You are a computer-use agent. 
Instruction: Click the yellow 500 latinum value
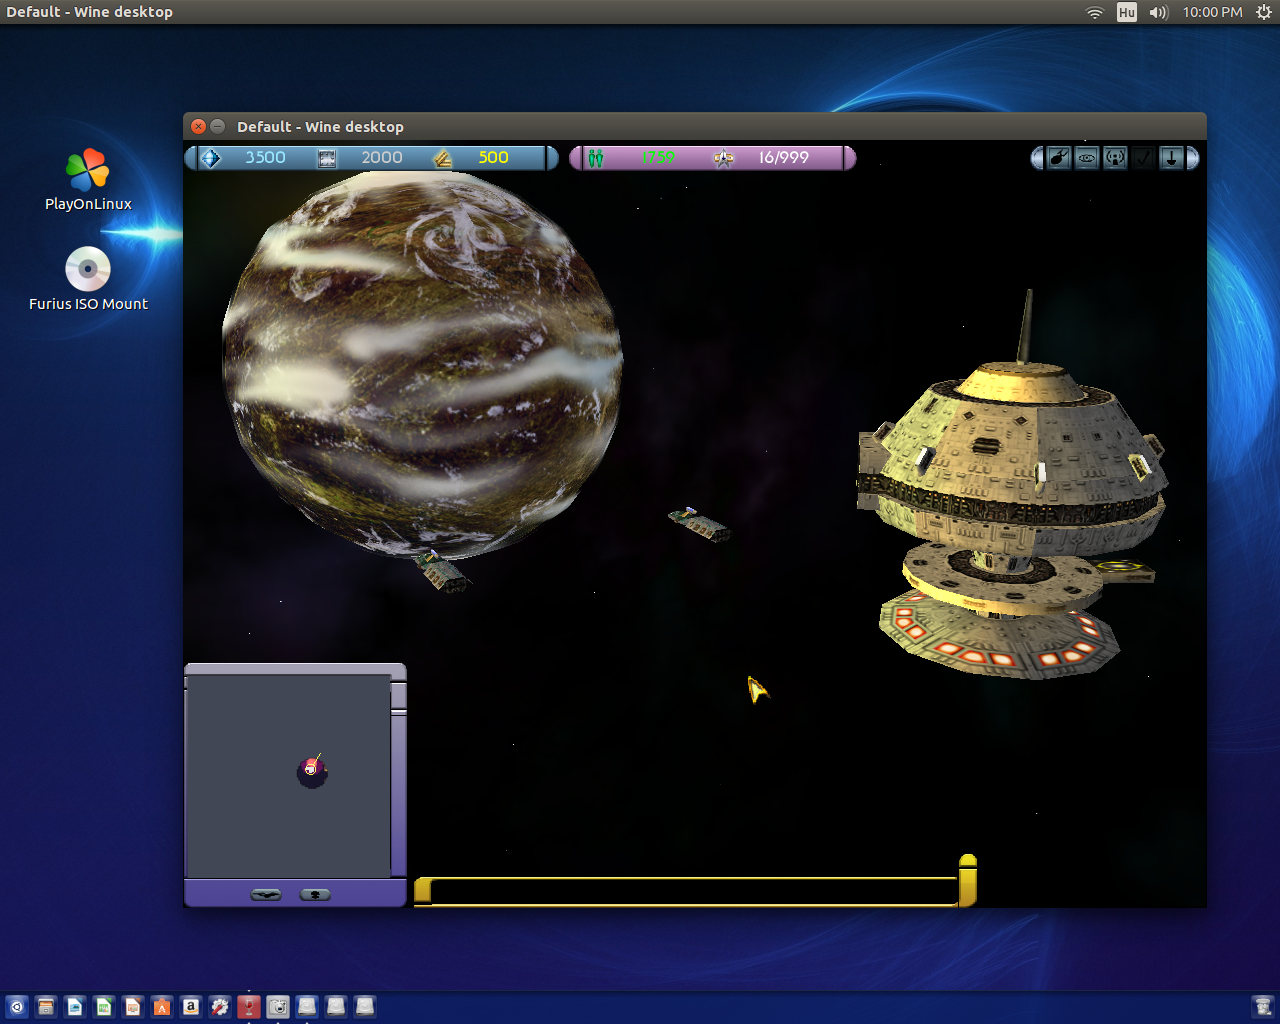coord(493,158)
